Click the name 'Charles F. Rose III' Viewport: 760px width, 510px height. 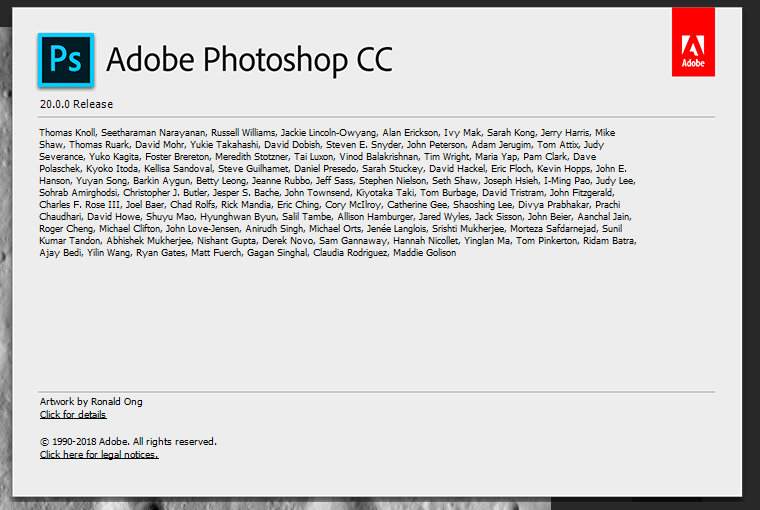coord(79,205)
